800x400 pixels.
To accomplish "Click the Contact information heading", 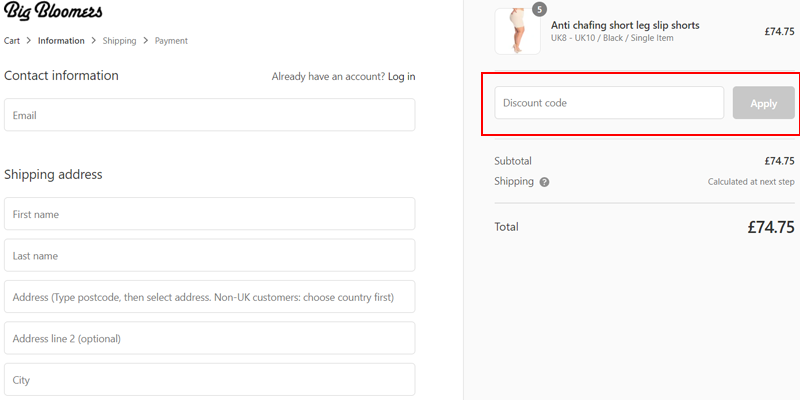I will (61, 76).
